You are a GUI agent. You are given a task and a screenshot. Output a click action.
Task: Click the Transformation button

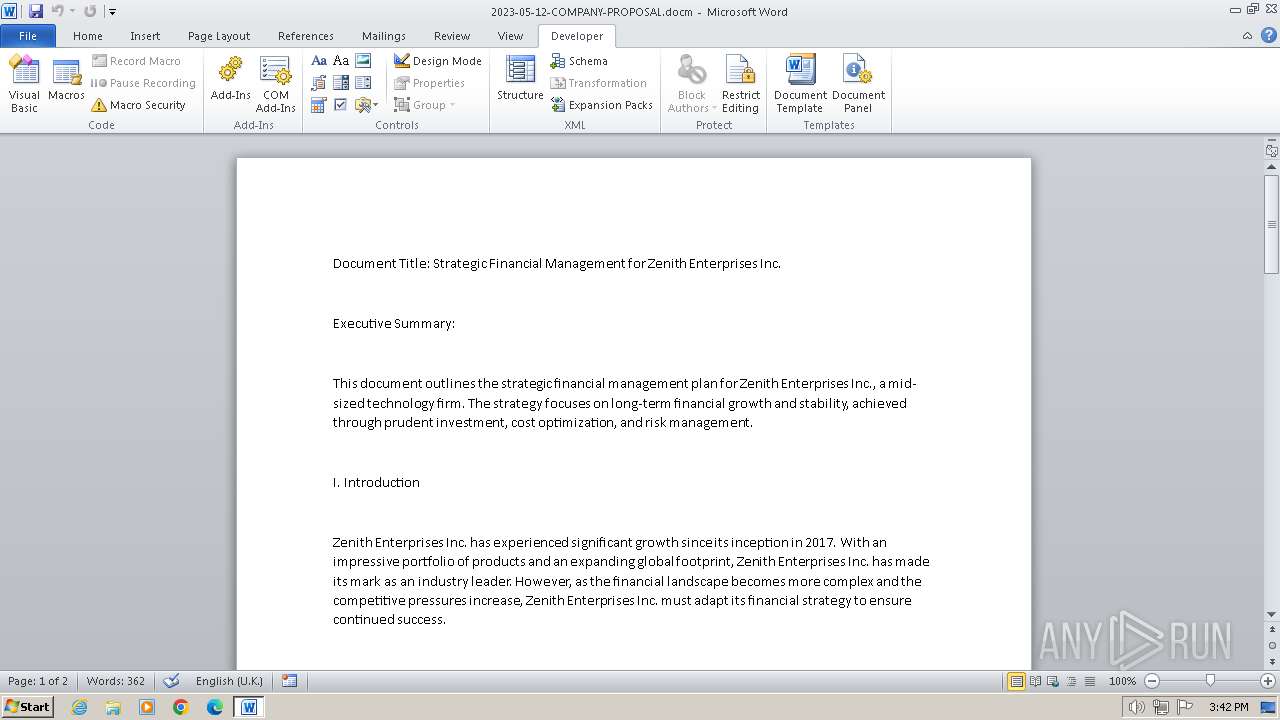click(x=598, y=83)
